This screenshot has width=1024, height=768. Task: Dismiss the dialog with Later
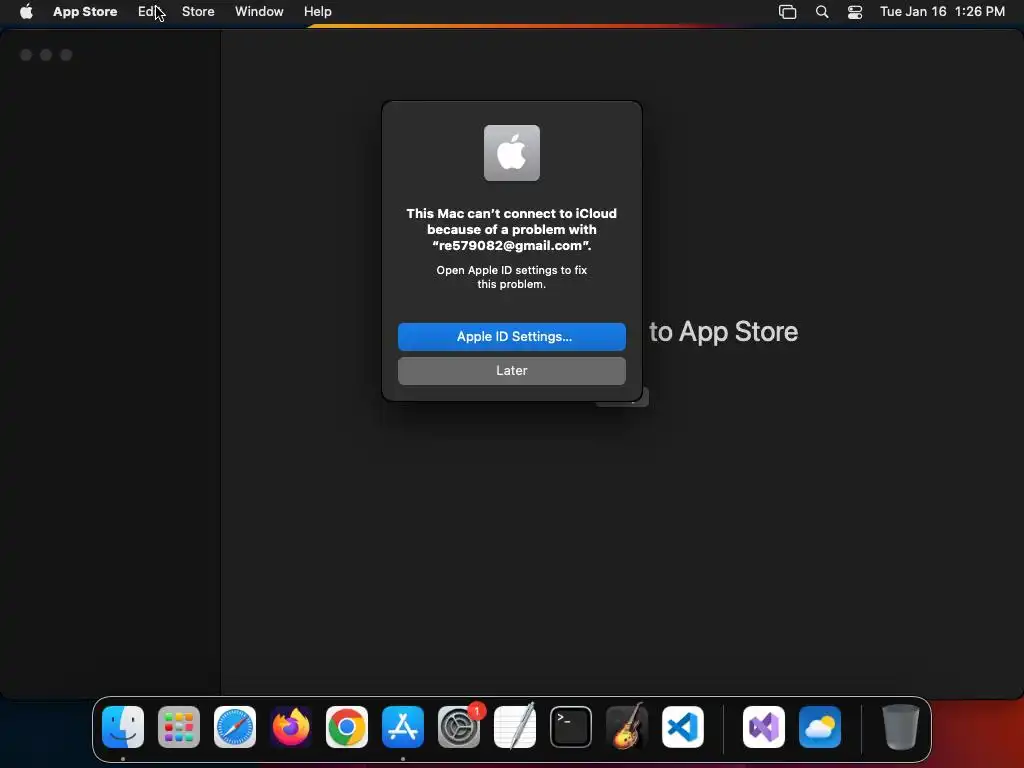[x=512, y=370]
